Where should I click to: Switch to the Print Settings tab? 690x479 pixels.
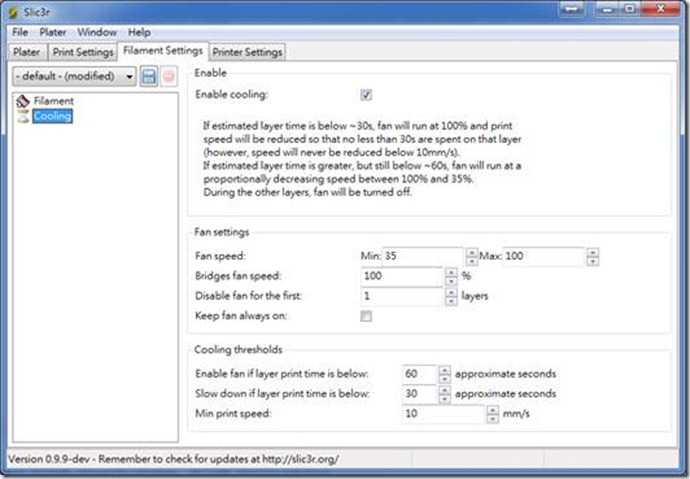[x=83, y=52]
